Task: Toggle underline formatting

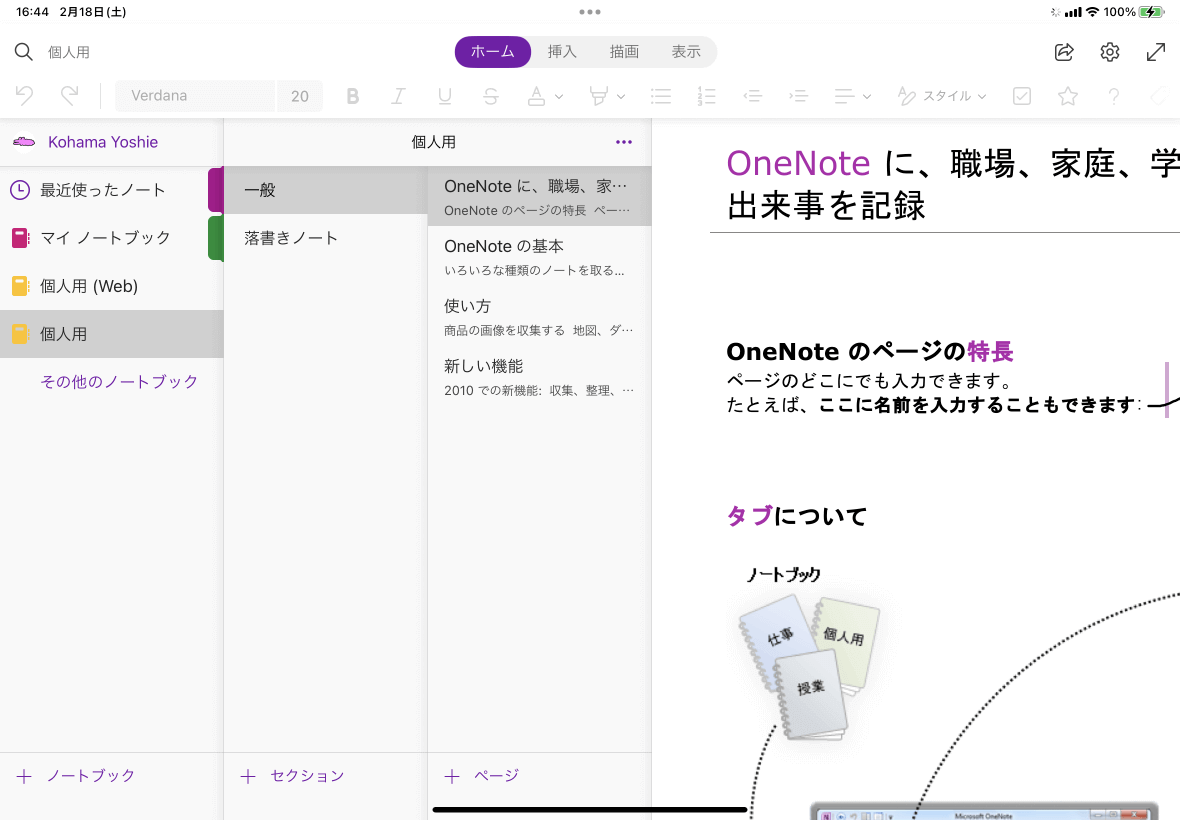Action: [445, 96]
